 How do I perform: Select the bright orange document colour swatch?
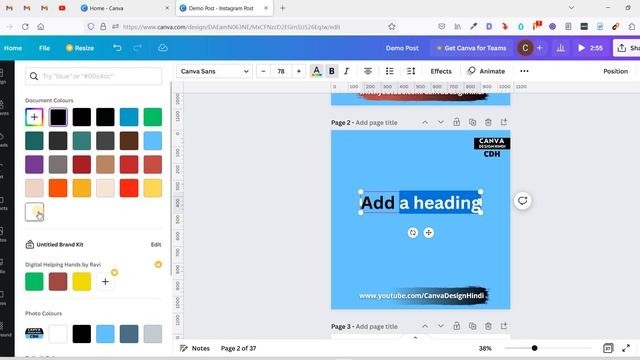[x=58, y=188]
